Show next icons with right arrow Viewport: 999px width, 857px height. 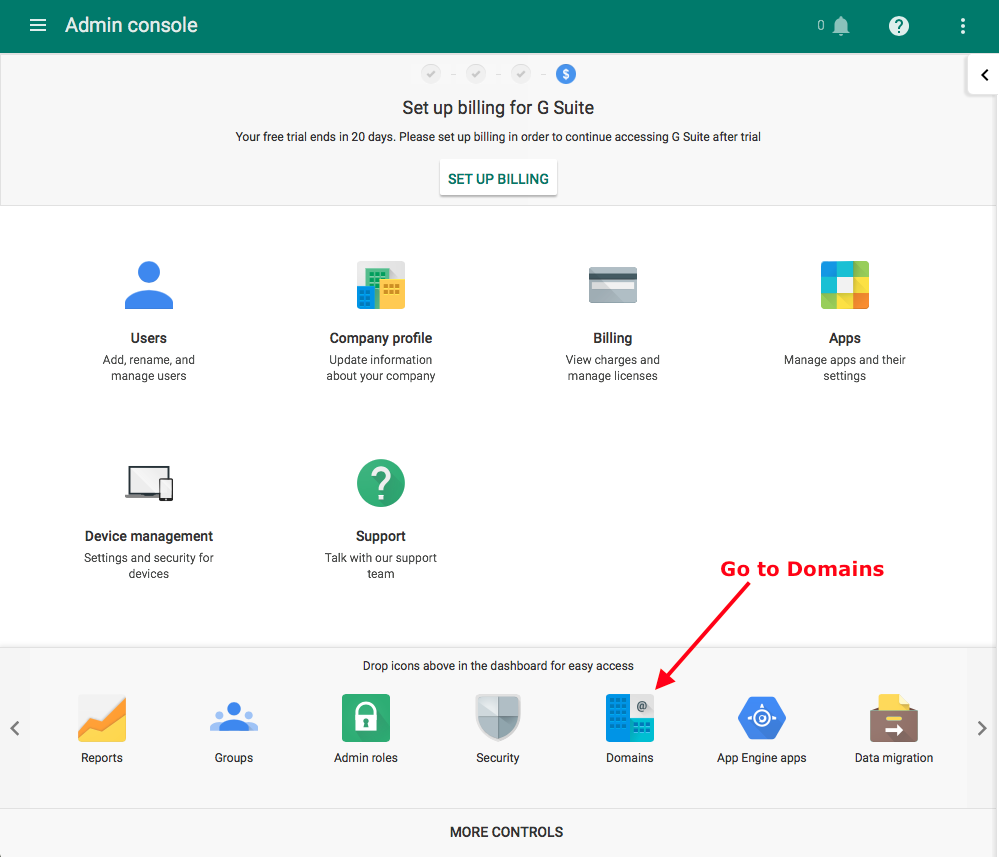click(982, 728)
